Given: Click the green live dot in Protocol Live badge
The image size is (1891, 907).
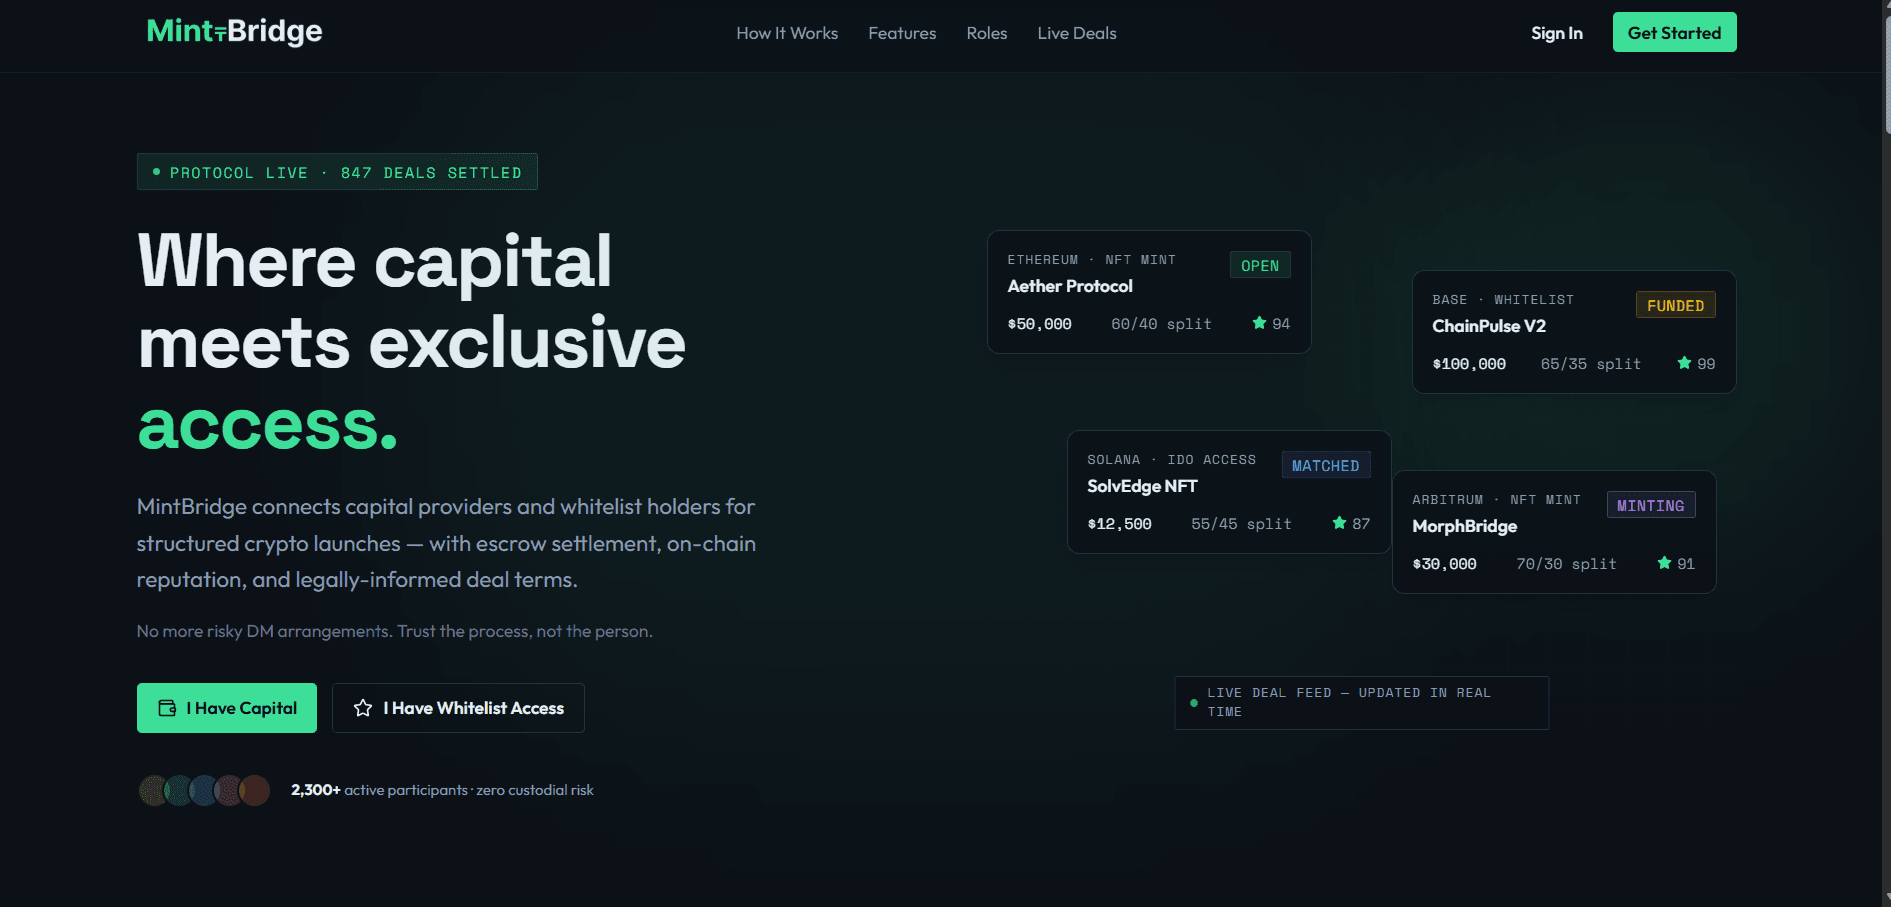Looking at the screenshot, I should tap(155, 172).
